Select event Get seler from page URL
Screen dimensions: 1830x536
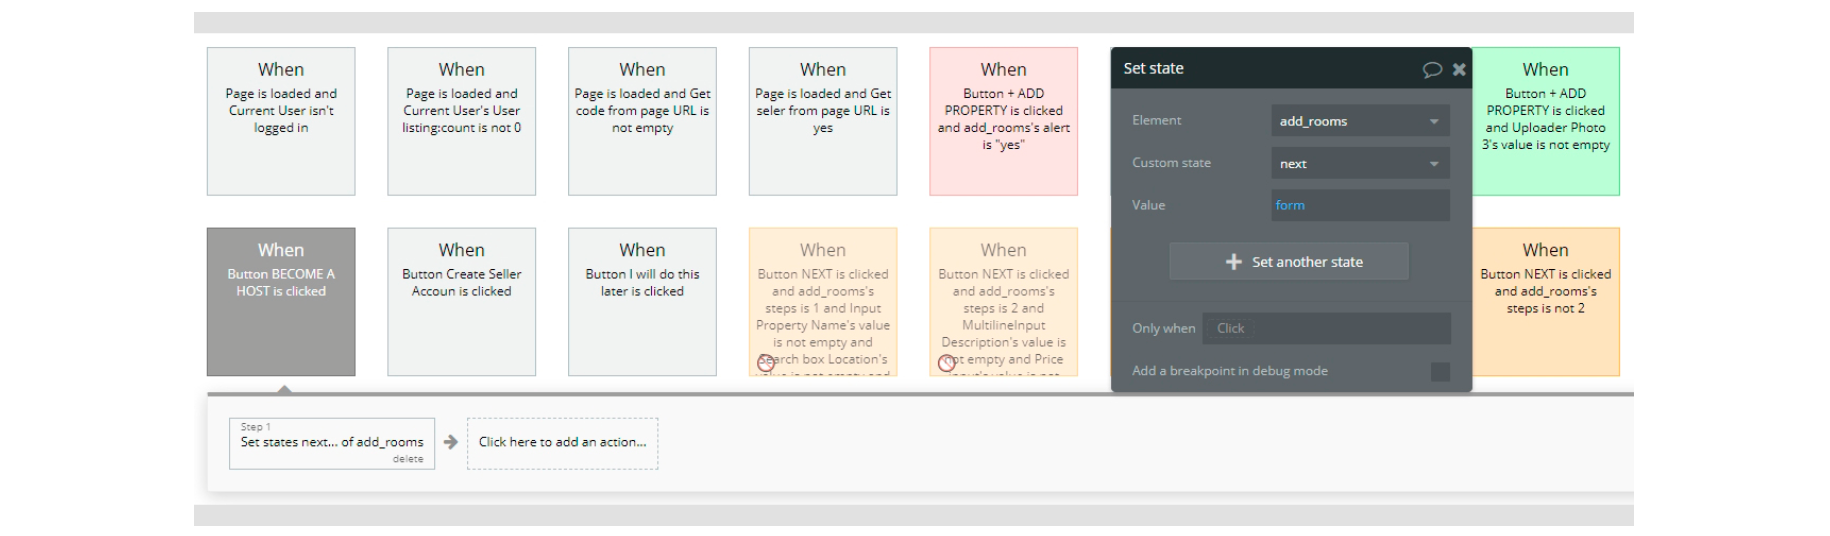pos(823,121)
